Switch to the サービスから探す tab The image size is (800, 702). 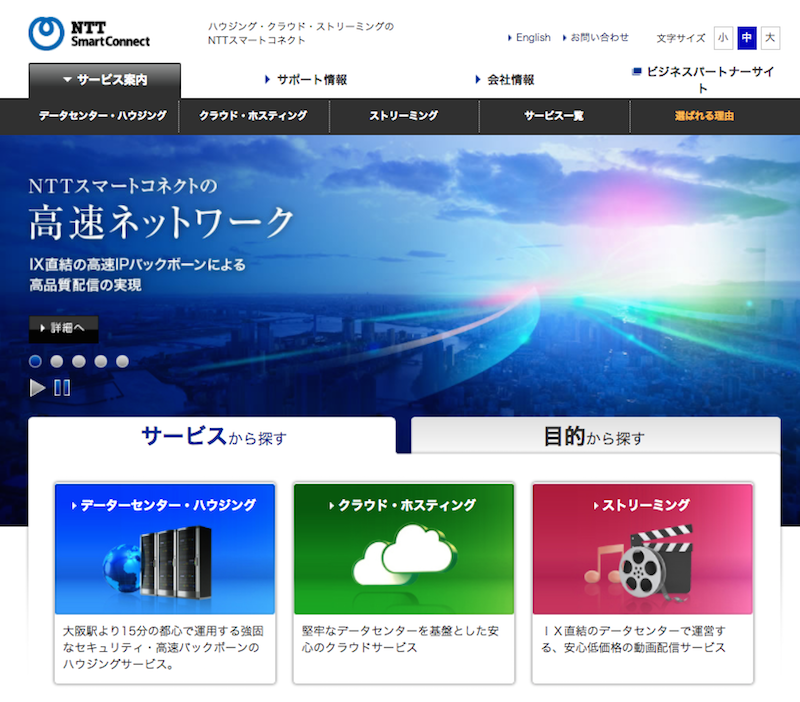coord(212,436)
